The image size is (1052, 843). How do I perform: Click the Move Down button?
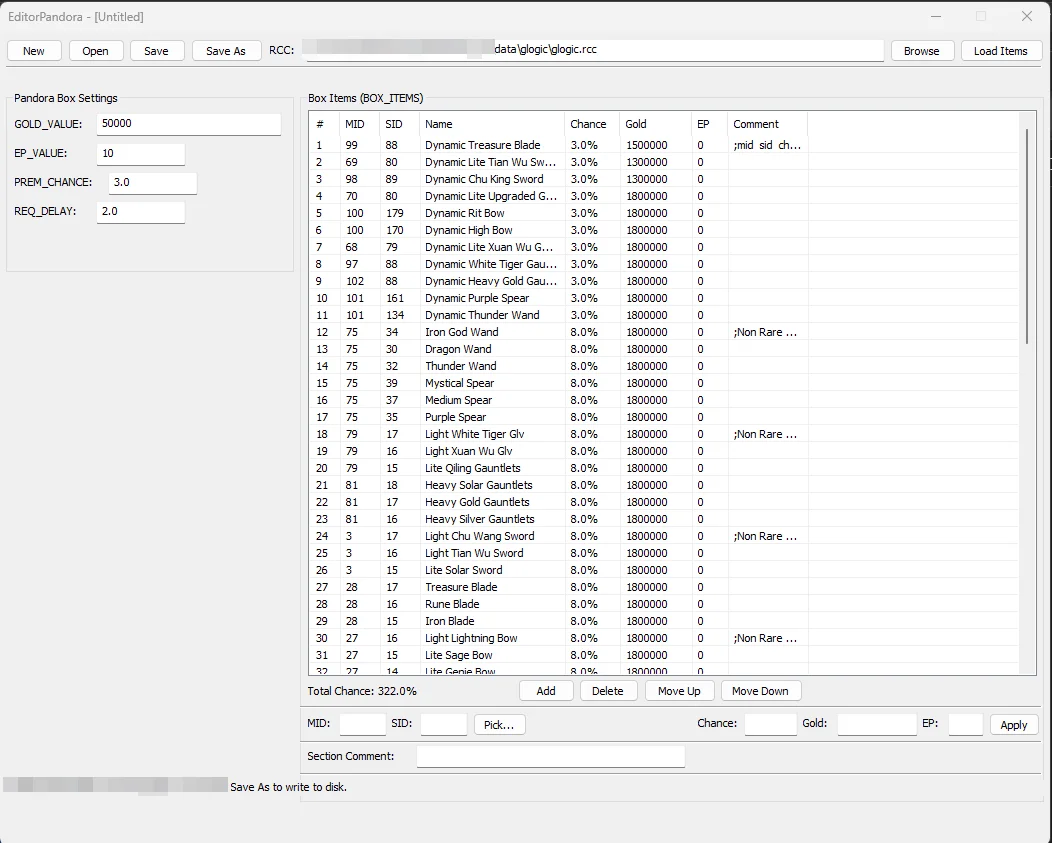click(x=760, y=691)
